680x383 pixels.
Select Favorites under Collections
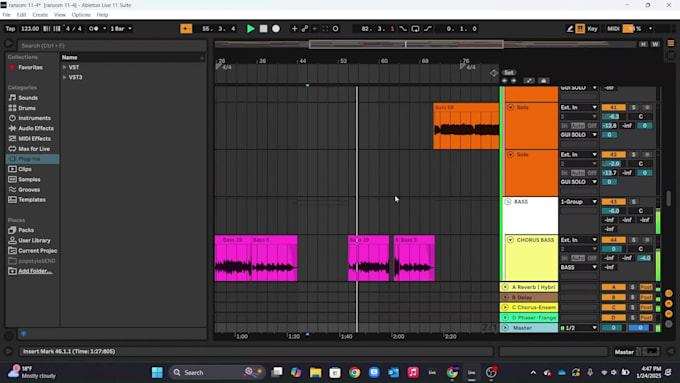point(30,67)
